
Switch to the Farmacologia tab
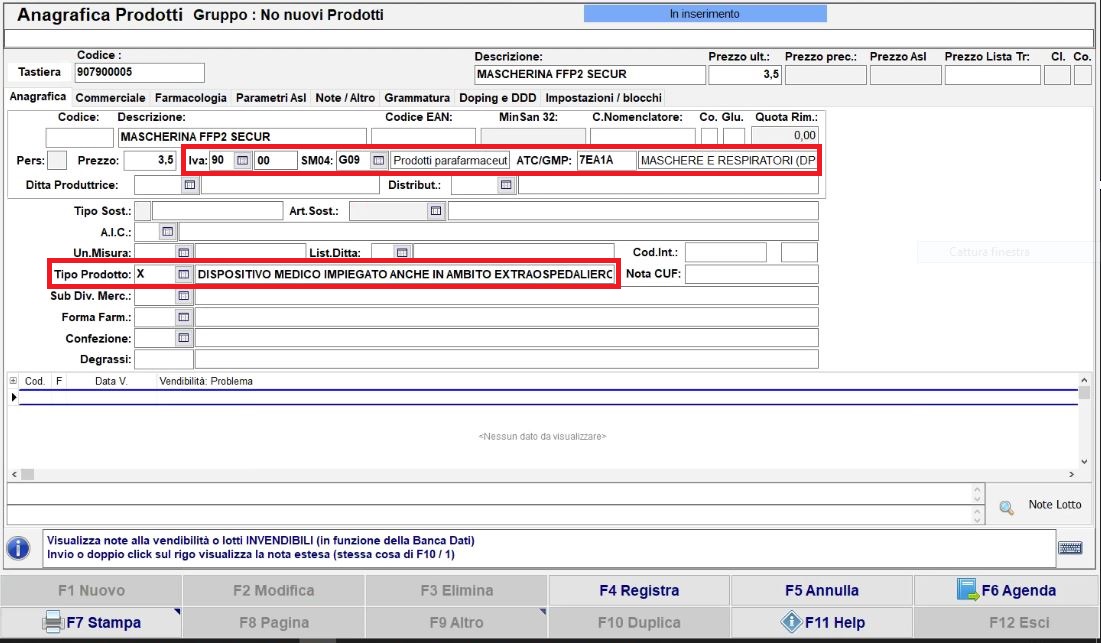pyautogui.click(x=190, y=98)
